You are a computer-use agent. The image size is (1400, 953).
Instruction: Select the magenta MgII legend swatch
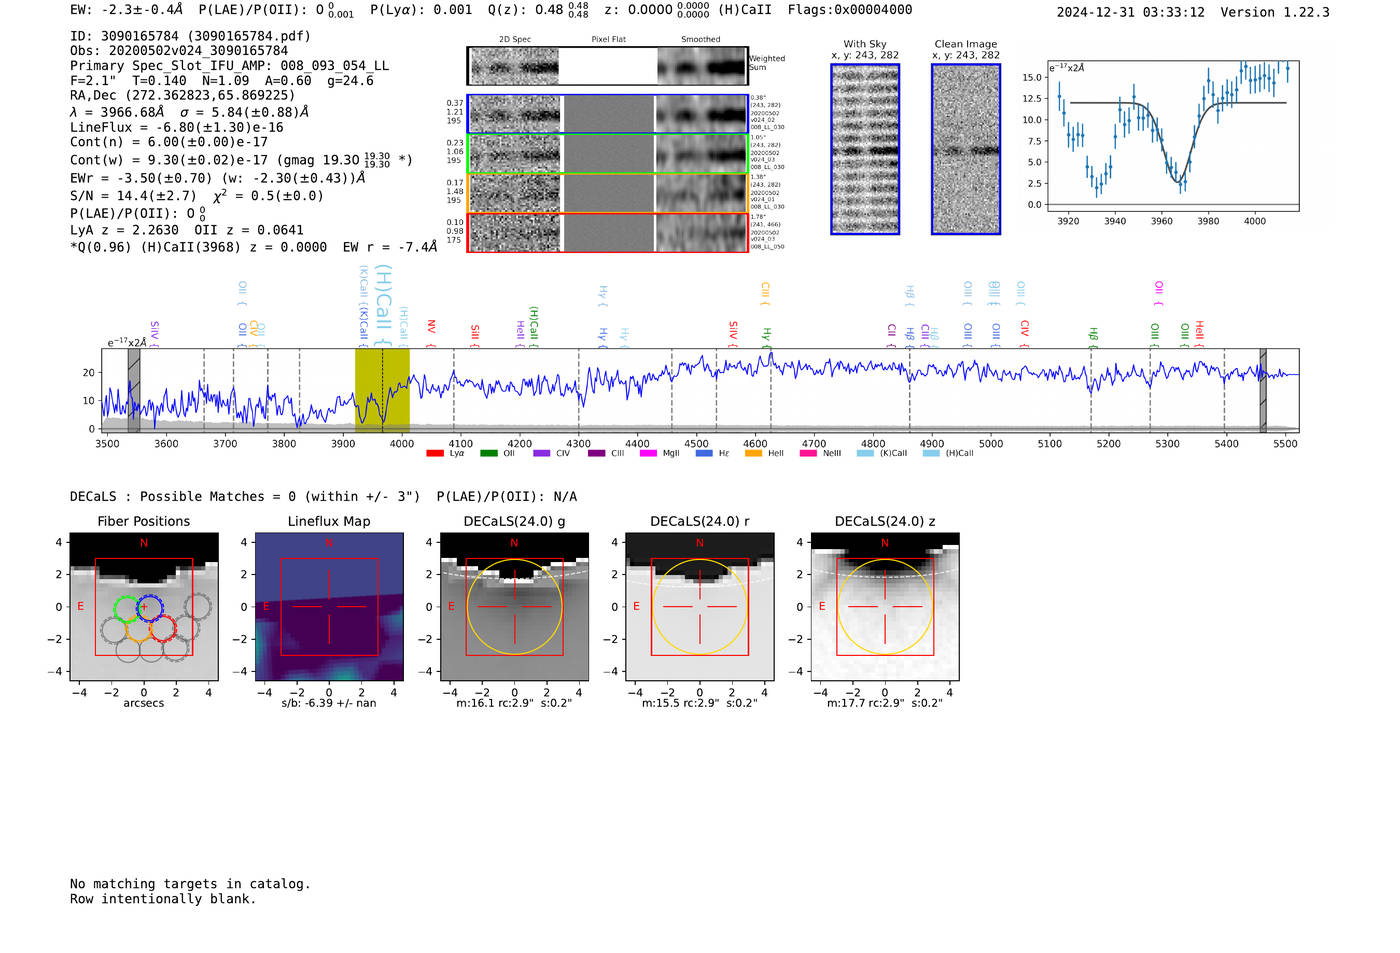coord(647,453)
